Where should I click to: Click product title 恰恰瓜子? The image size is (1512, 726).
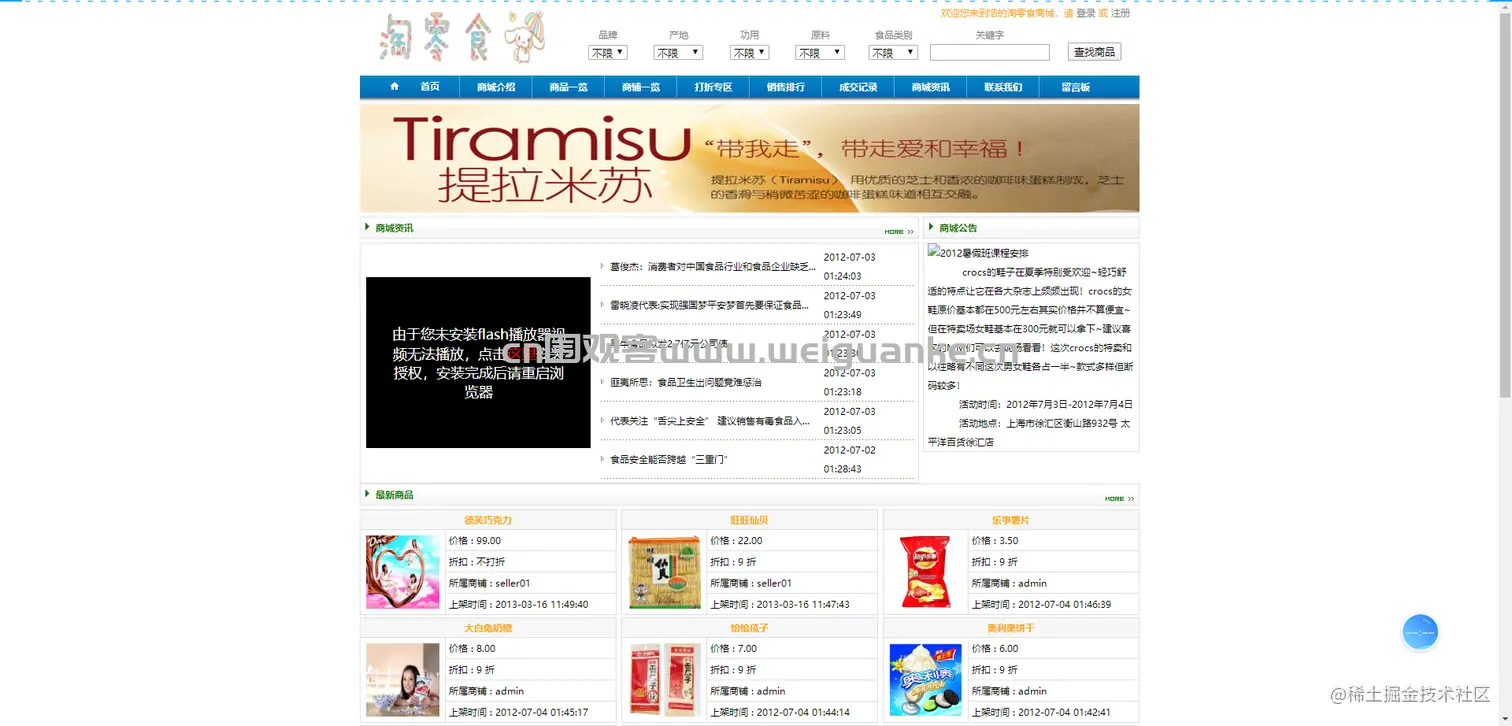pyautogui.click(x=749, y=628)
